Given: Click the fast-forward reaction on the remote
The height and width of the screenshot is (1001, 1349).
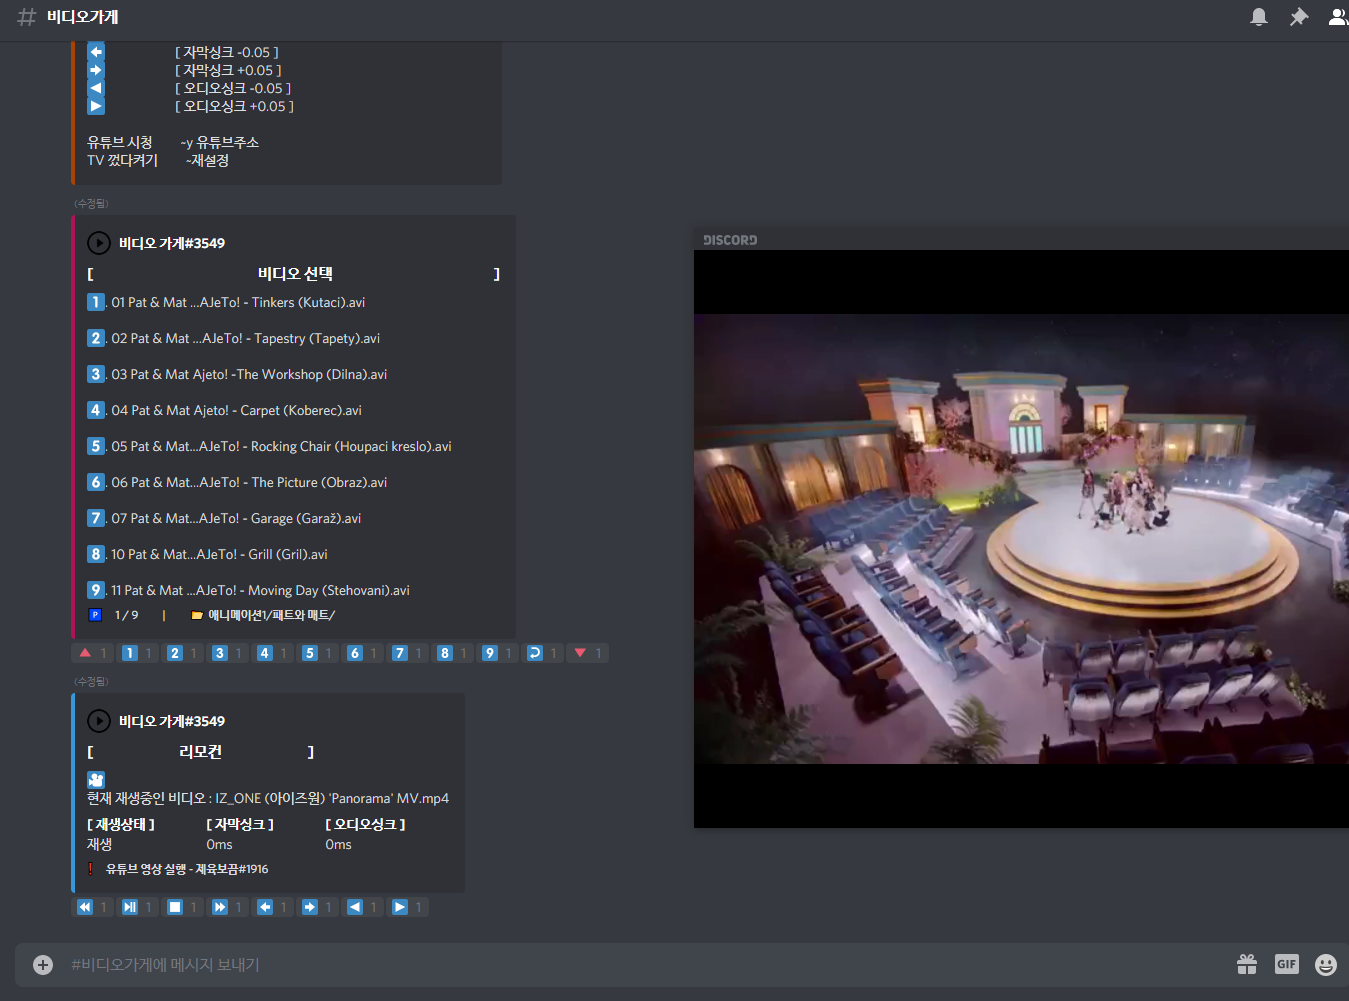Looking at the screenshot, I should (x=219, y=907).
